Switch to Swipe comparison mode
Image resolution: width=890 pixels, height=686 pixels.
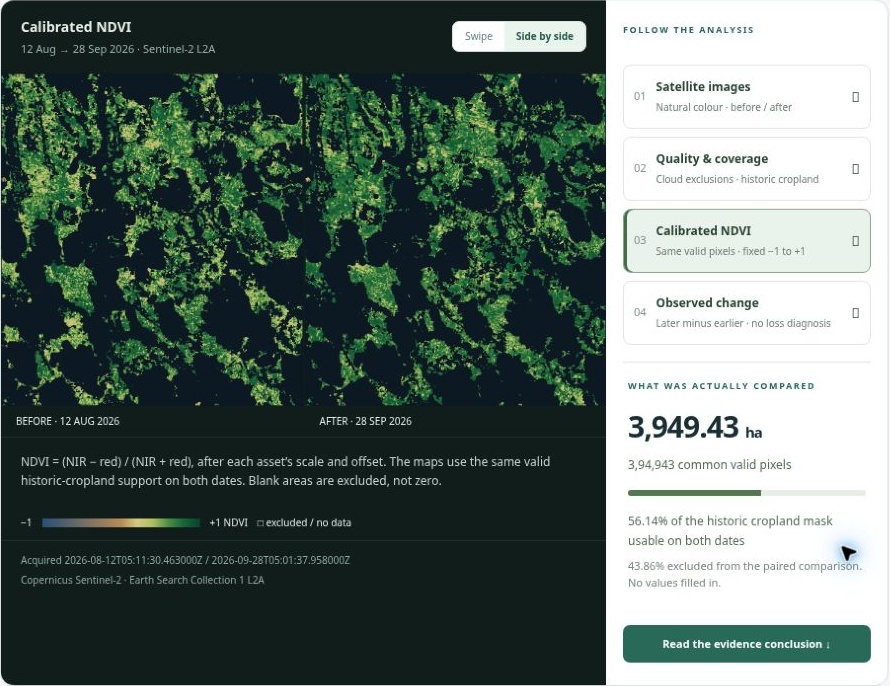pyautogui.click(x=478, y=36)
